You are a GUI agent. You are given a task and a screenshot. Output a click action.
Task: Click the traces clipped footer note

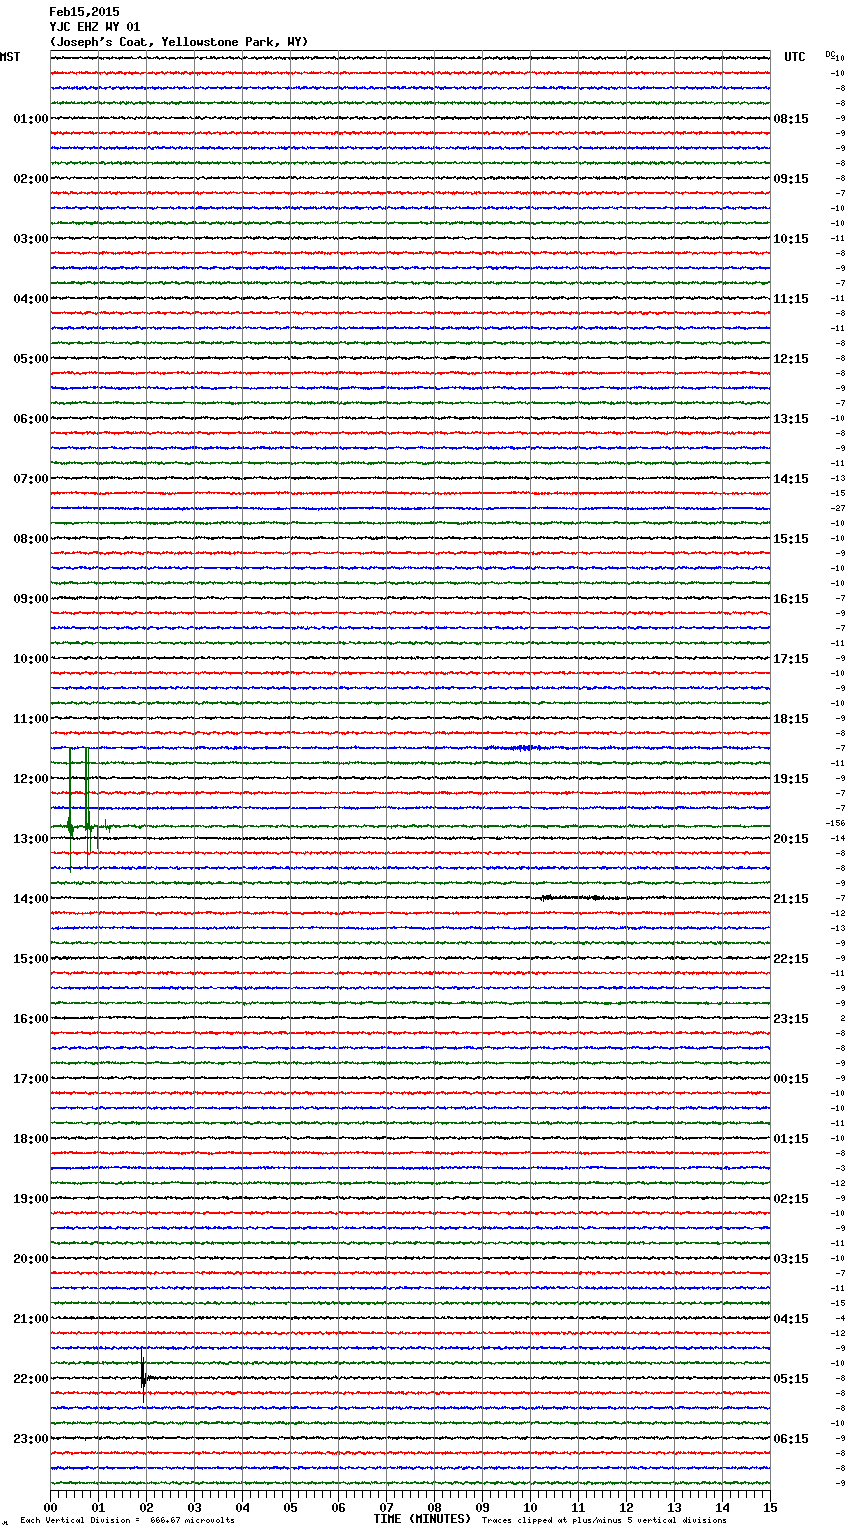pyautogui.click(x=604, y=1520)
